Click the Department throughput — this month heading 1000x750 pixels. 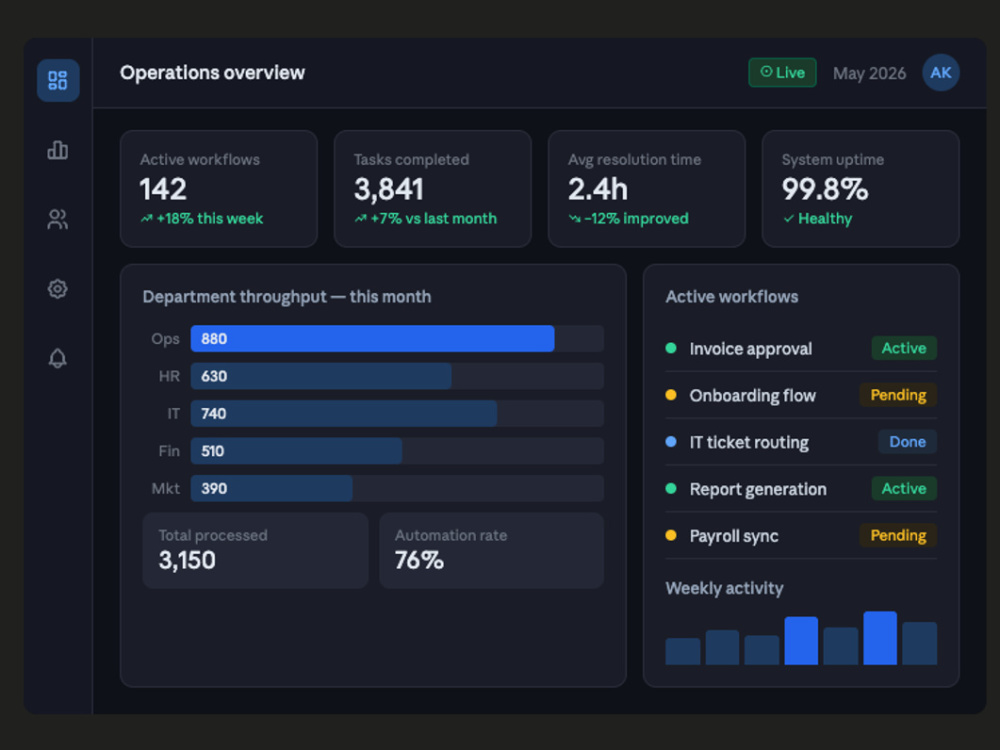pyautogui.click(x=287, y=297)
